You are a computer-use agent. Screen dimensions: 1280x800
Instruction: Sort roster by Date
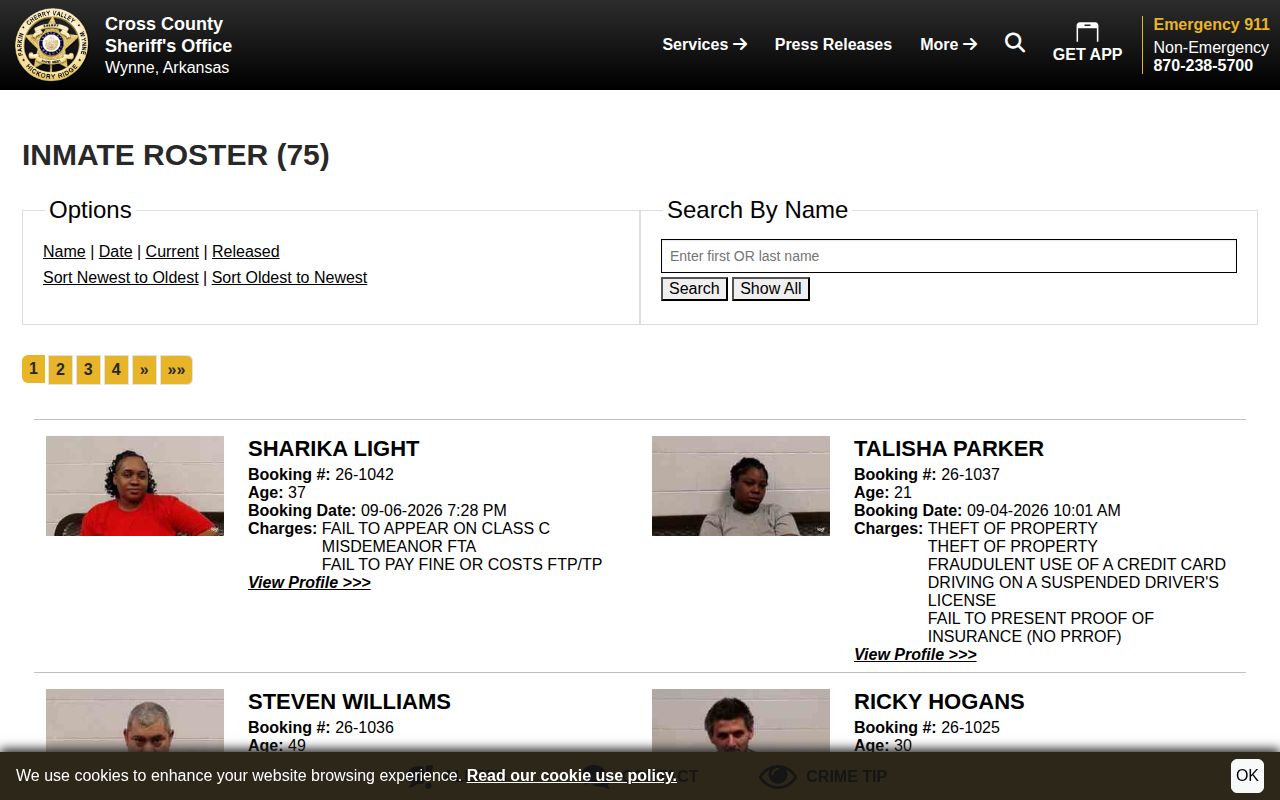tap(115, 251)
